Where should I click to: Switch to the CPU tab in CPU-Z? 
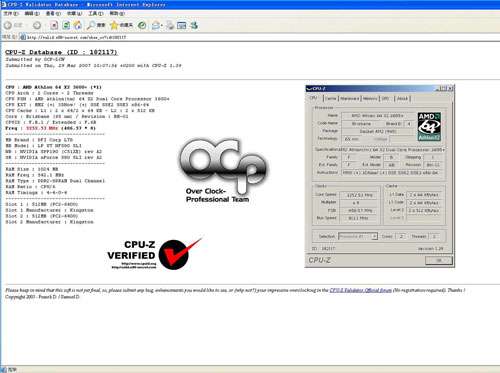click(314, 98)
